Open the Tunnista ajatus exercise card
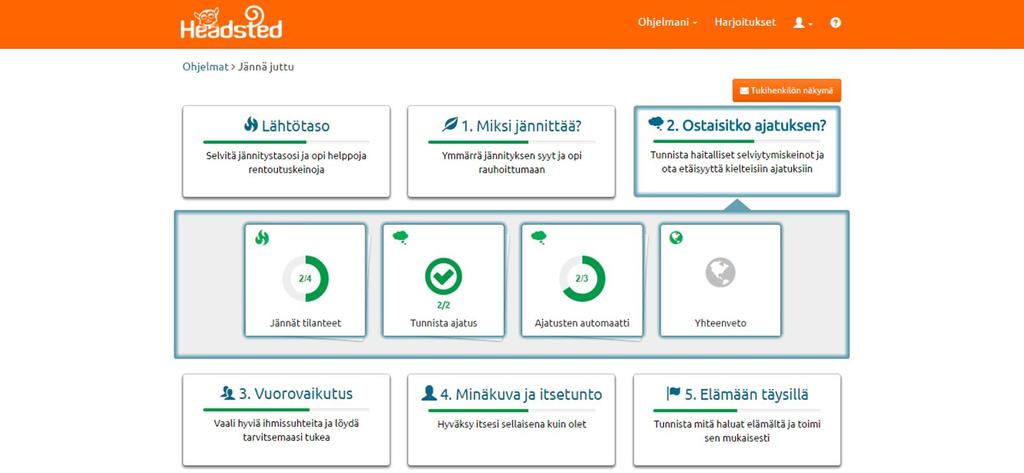The image size is (1024, 473). tap(443, 280)
